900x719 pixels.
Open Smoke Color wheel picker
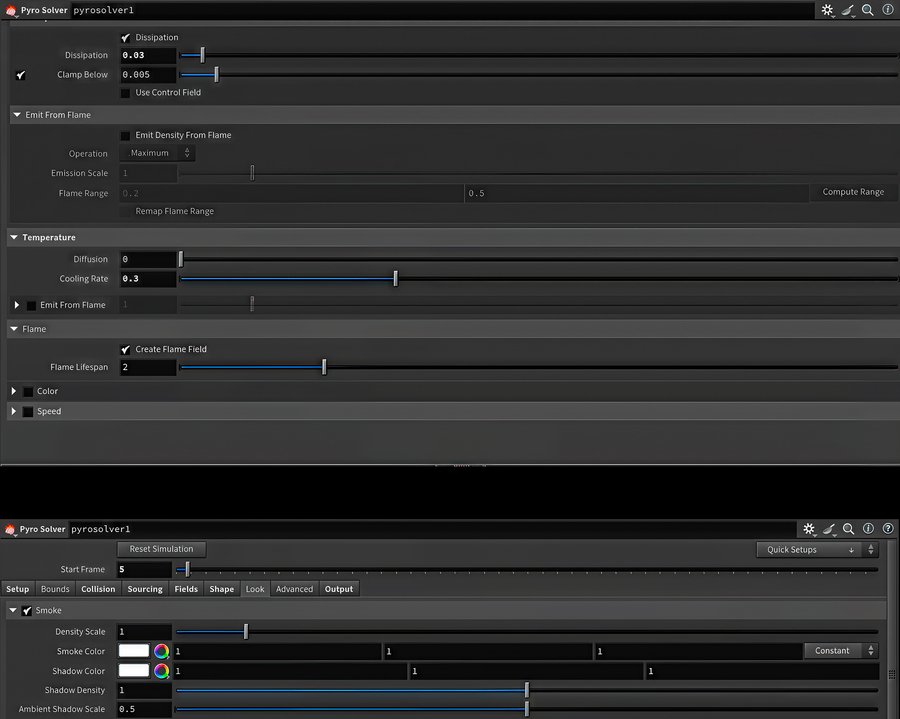(161, 651)
